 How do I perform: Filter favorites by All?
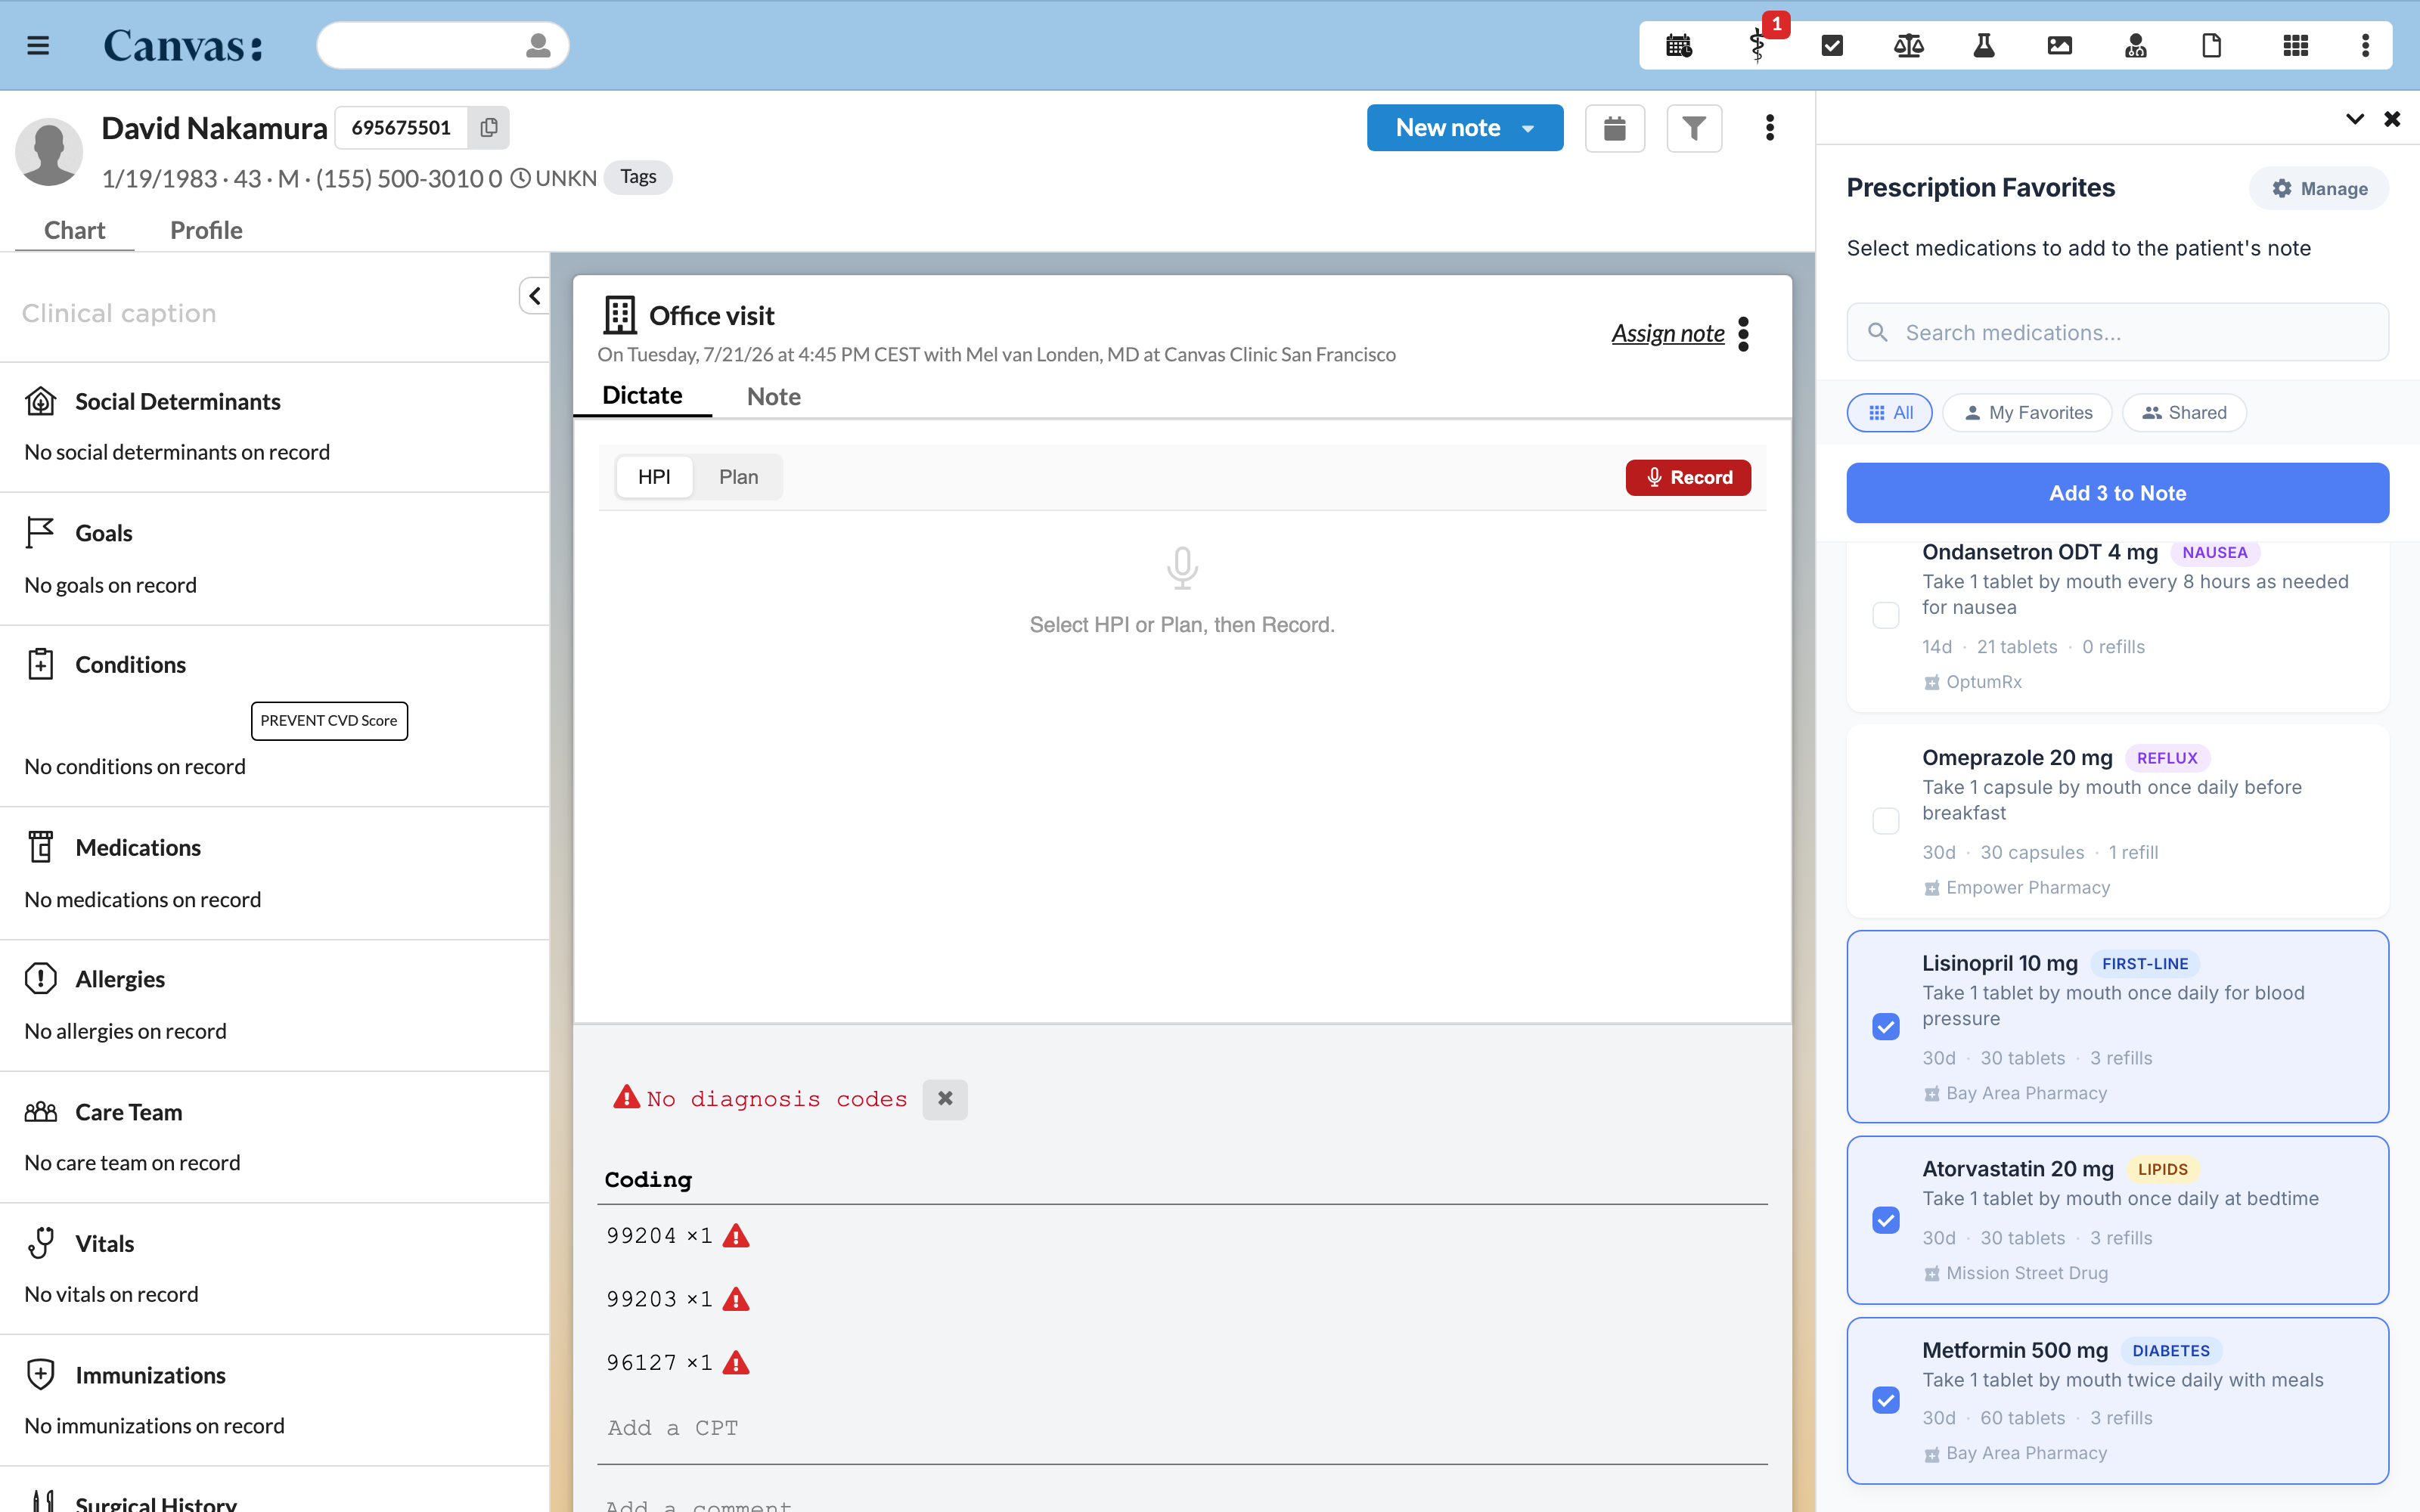[1889, 413]
